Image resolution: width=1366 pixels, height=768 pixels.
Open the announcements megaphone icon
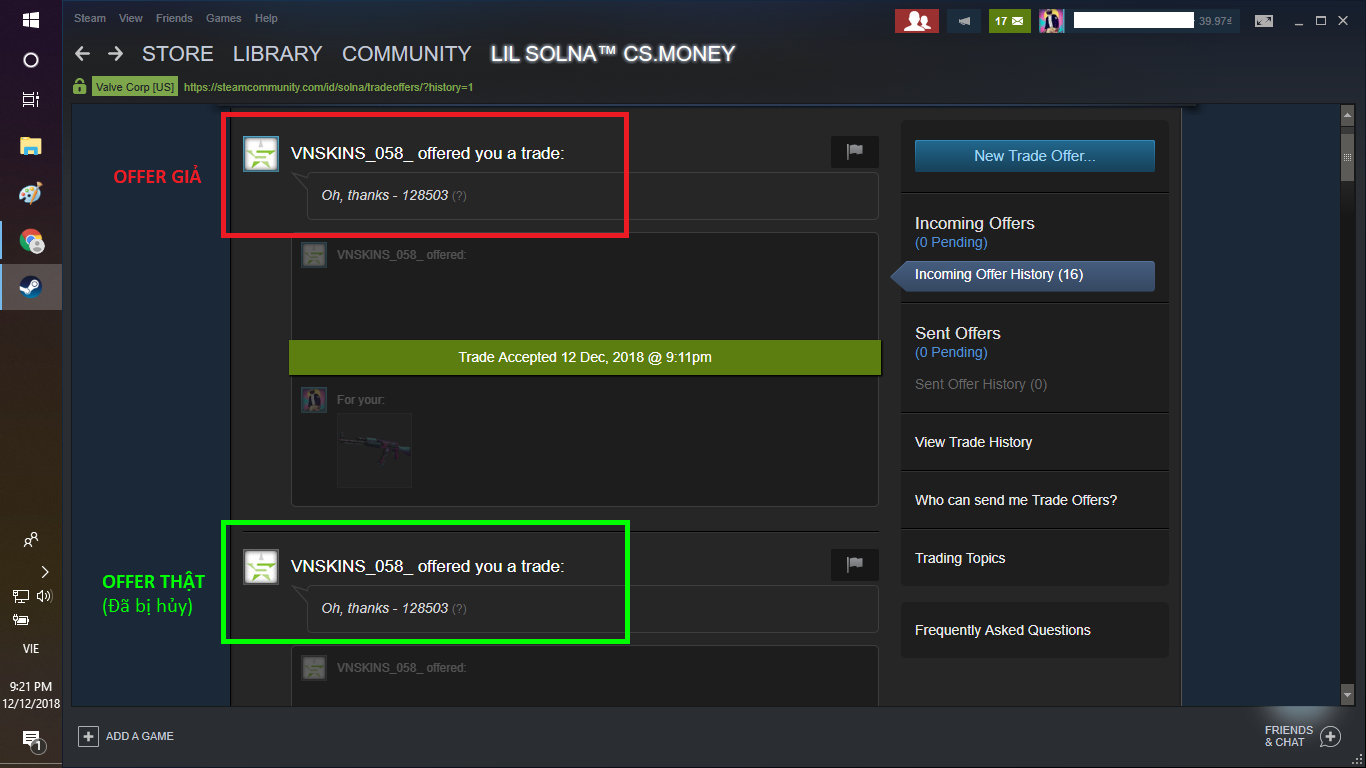(964, 20)
